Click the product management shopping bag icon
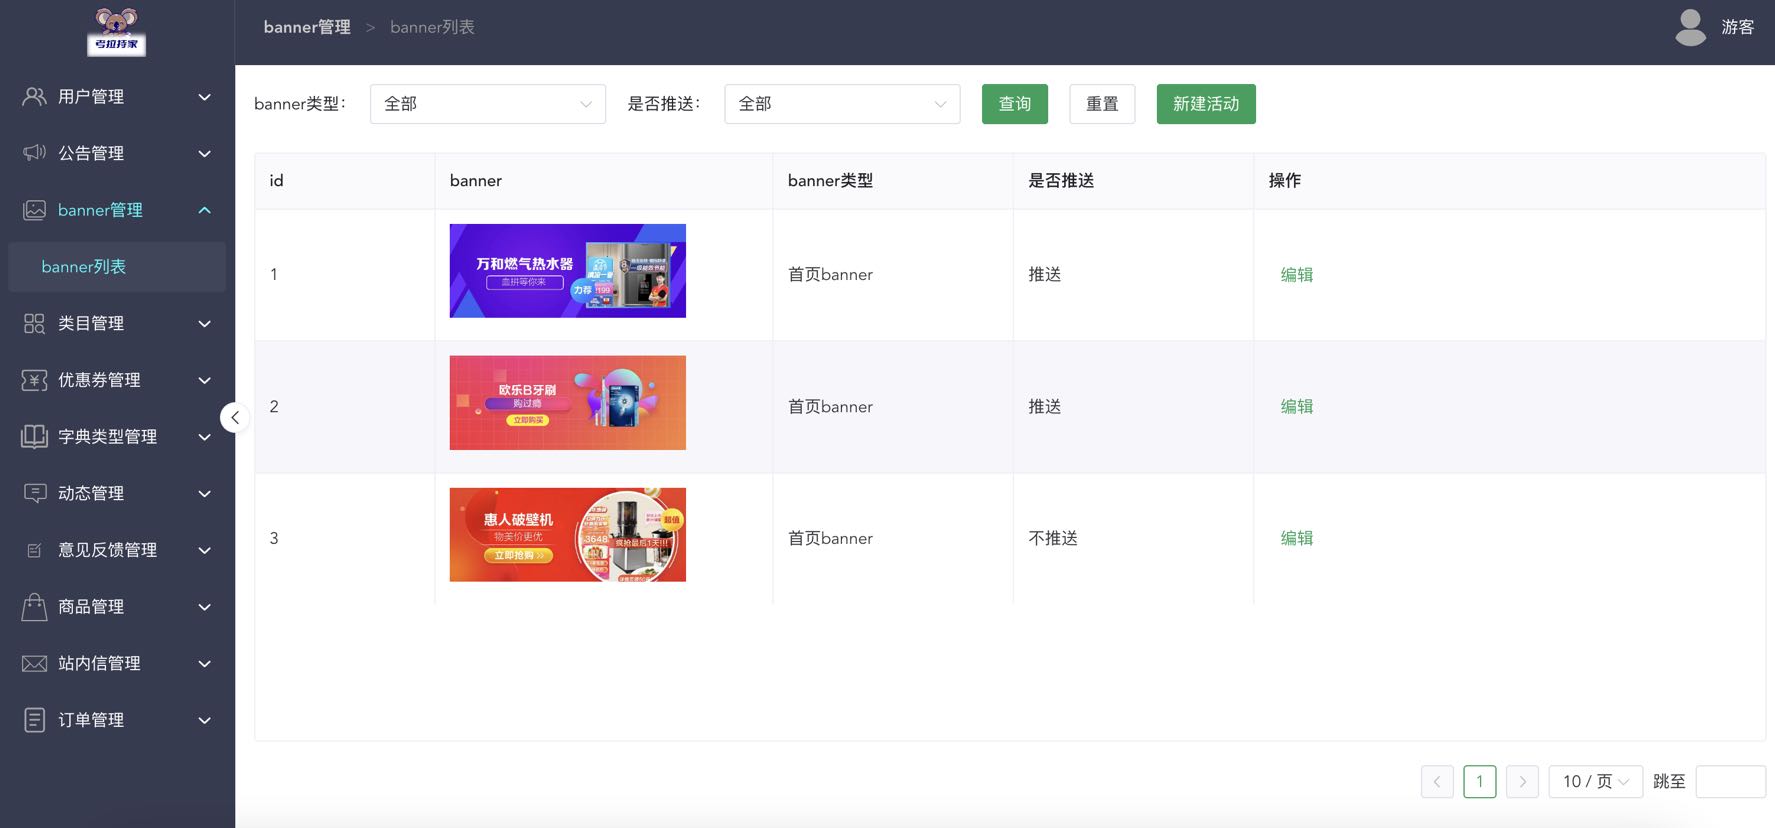This screenshot has height=828, width=1775. (x=34, y=606)
